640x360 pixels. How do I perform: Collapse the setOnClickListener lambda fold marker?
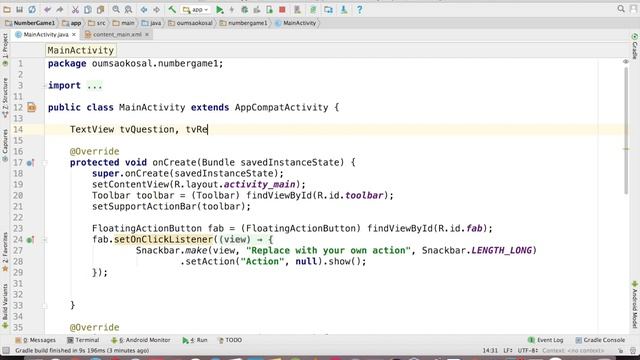point(44,240)
